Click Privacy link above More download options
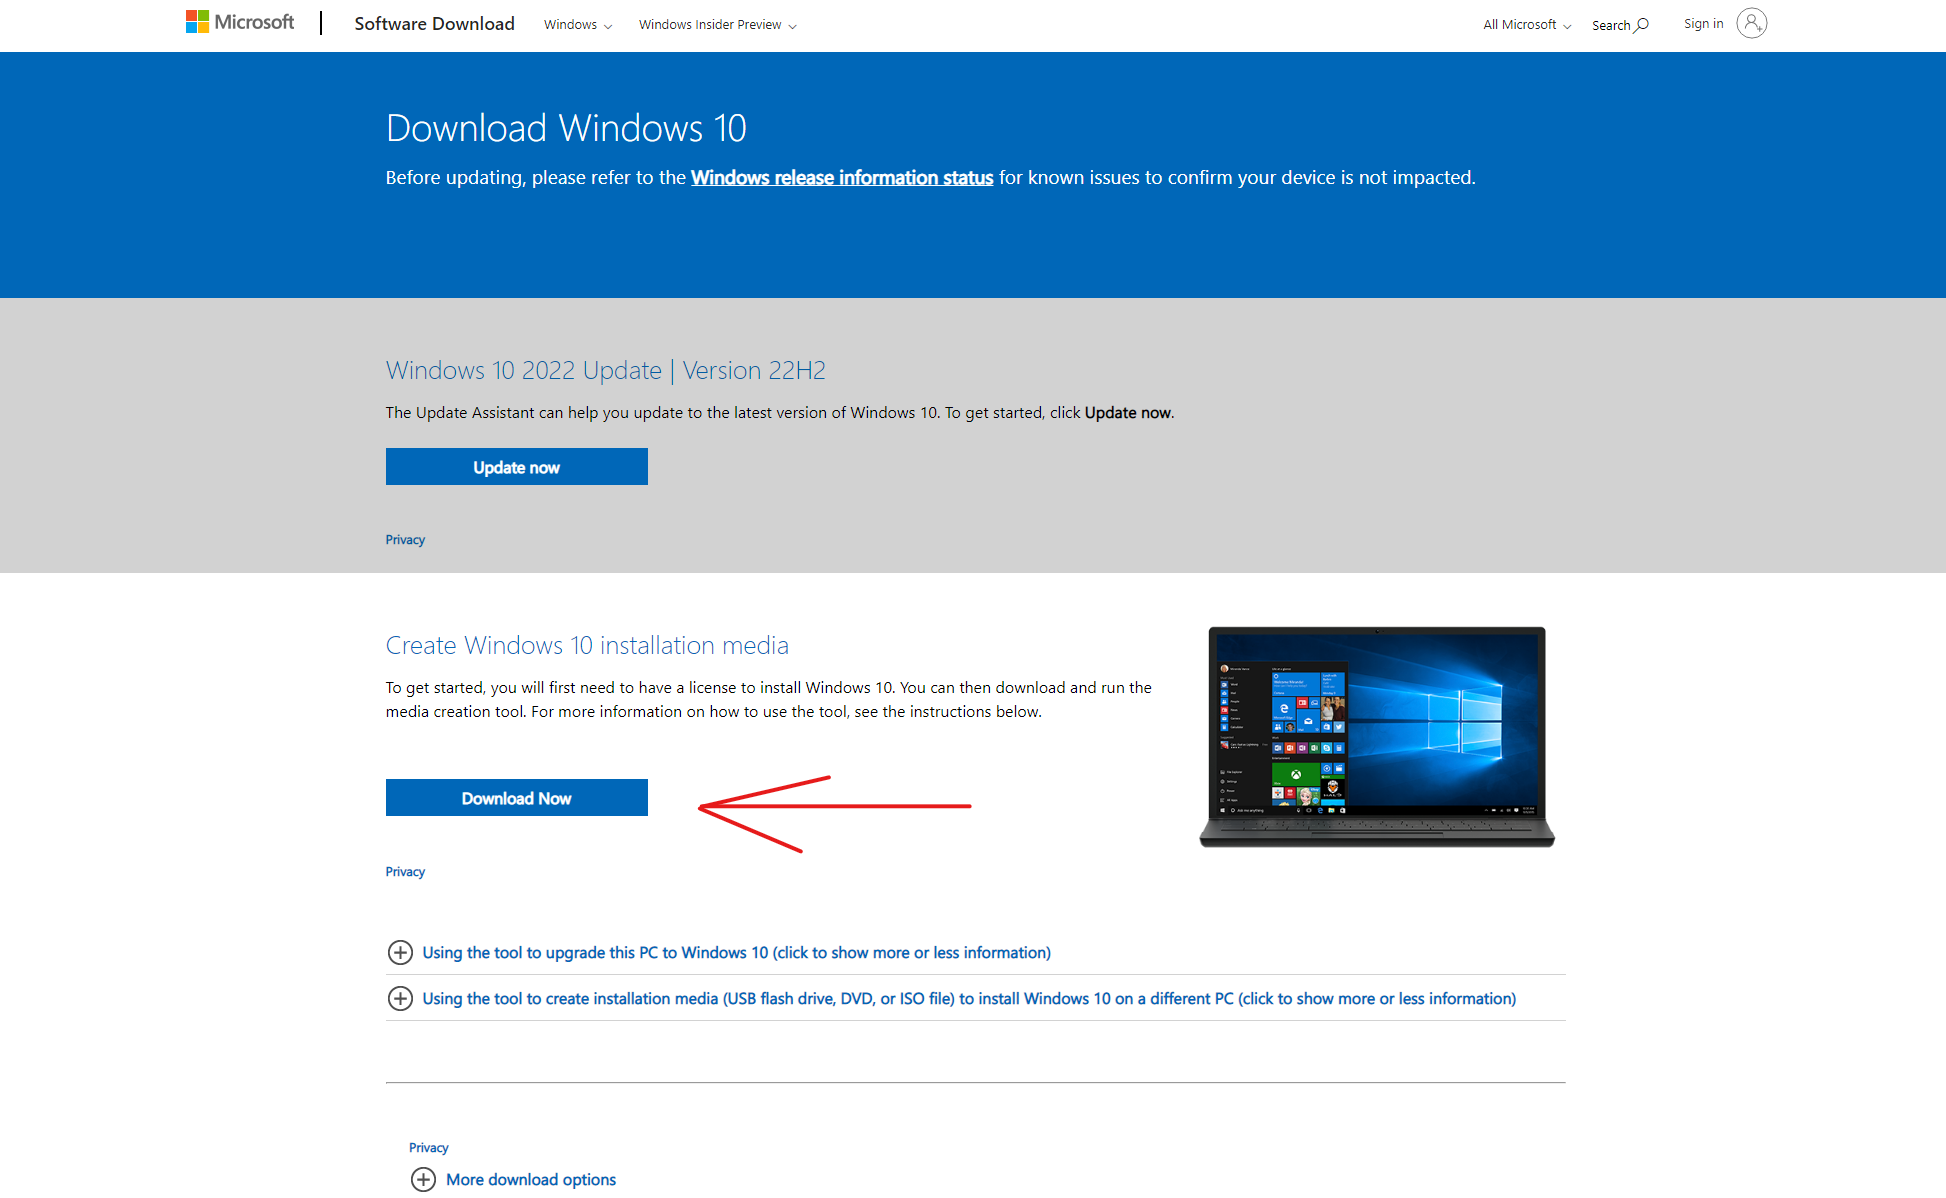1946x1198 pixels. [428, 1148]
